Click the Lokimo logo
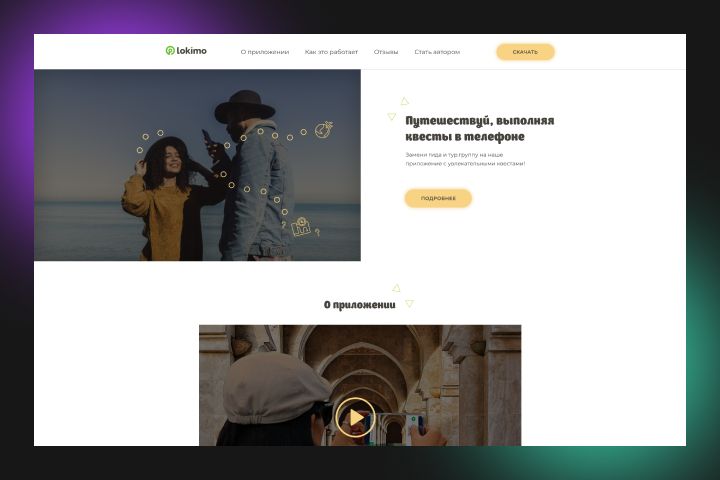The image size is (720, 480). pos(186,51)
